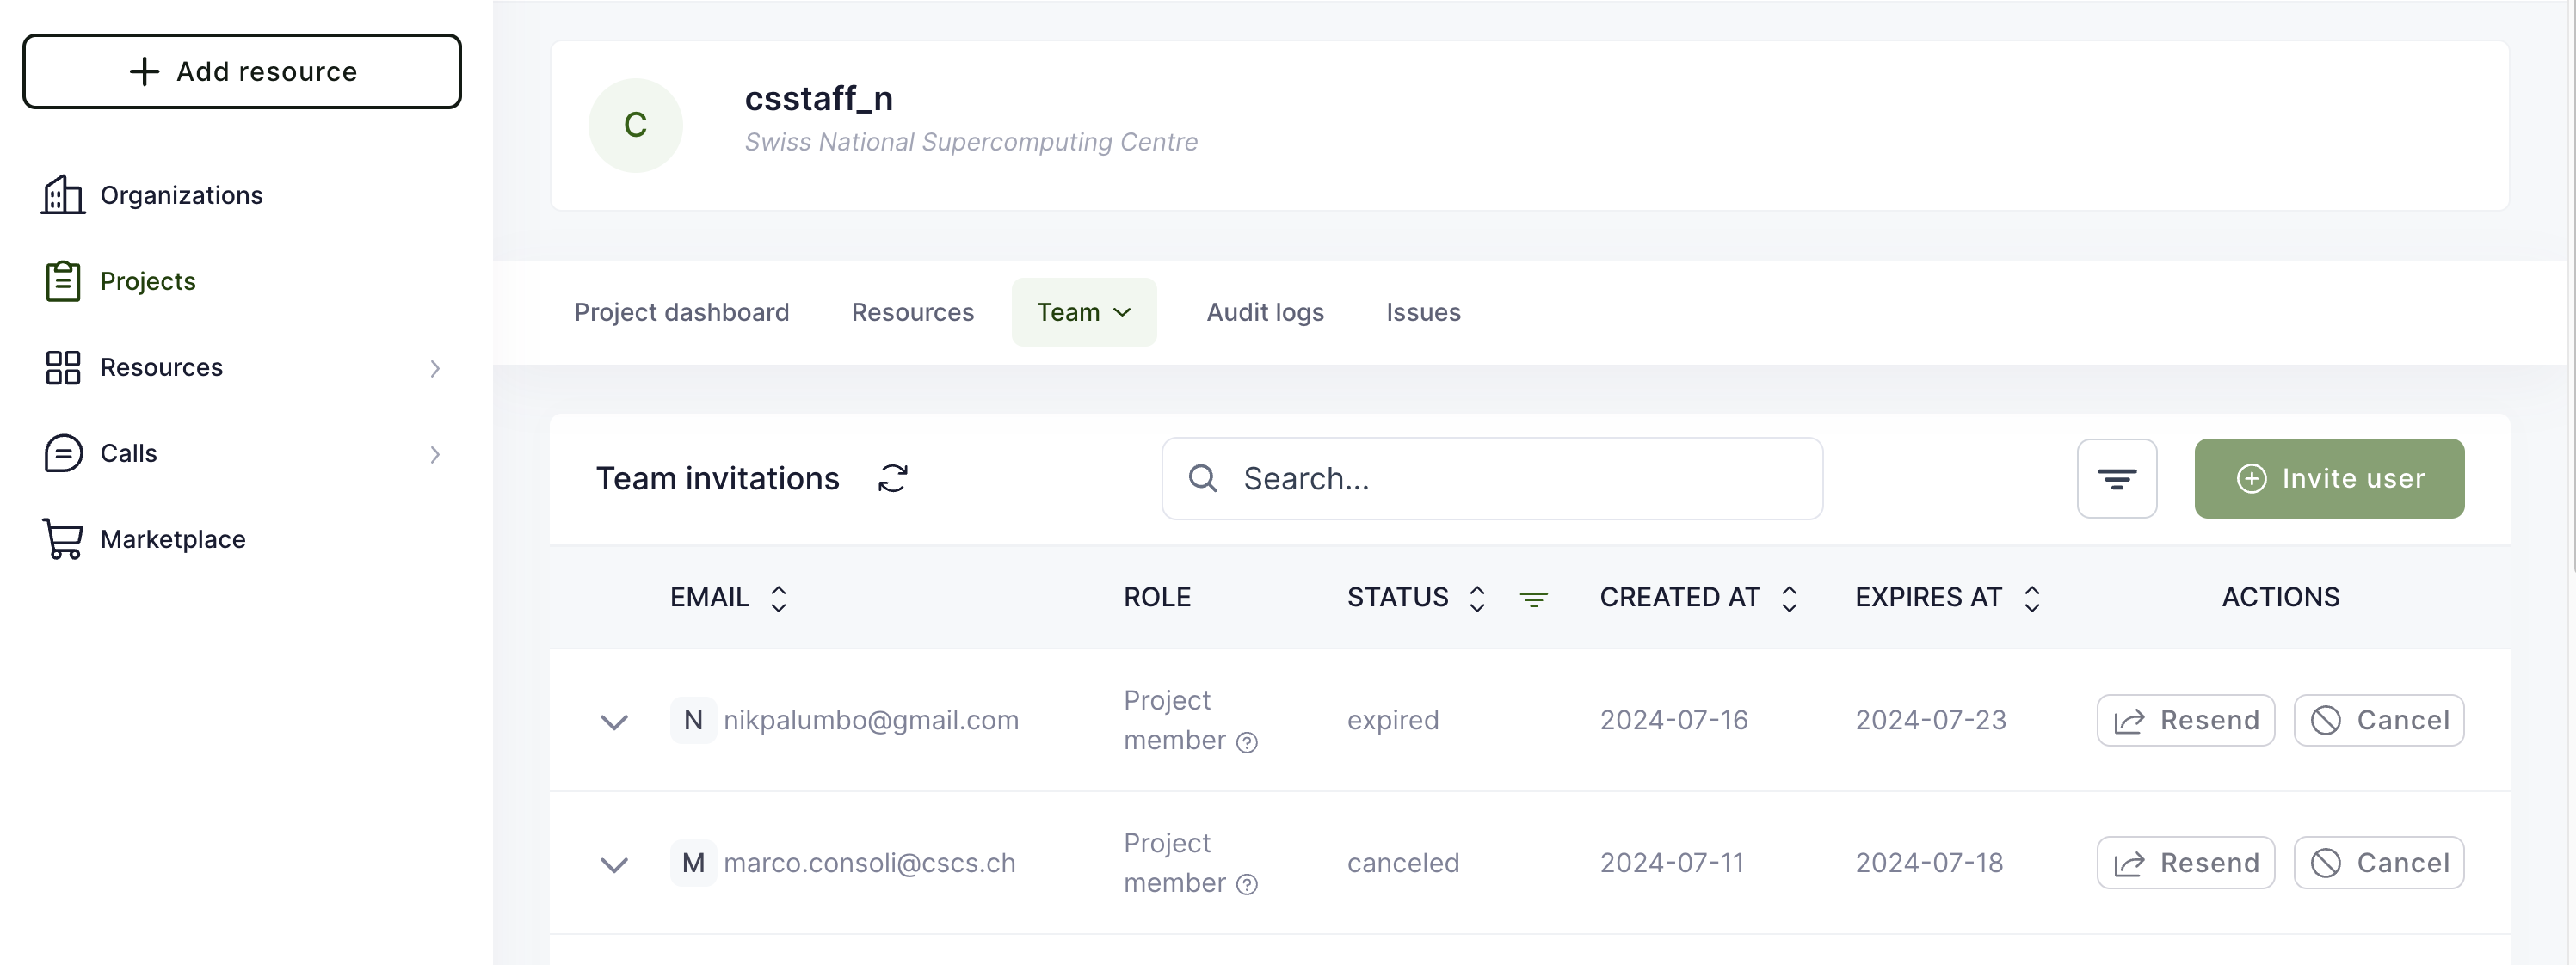This screenshot has width=2576, height=965.
Task: Switch to the Project dashboard tab
Action: [x=681, y=312]
